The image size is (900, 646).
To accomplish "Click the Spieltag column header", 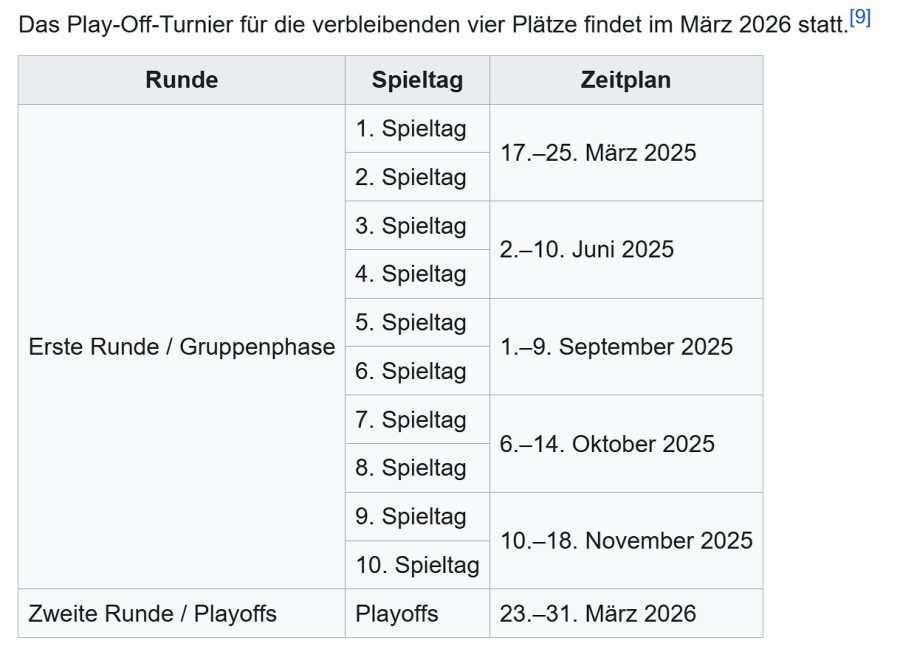I will click(x=417, y=80).
